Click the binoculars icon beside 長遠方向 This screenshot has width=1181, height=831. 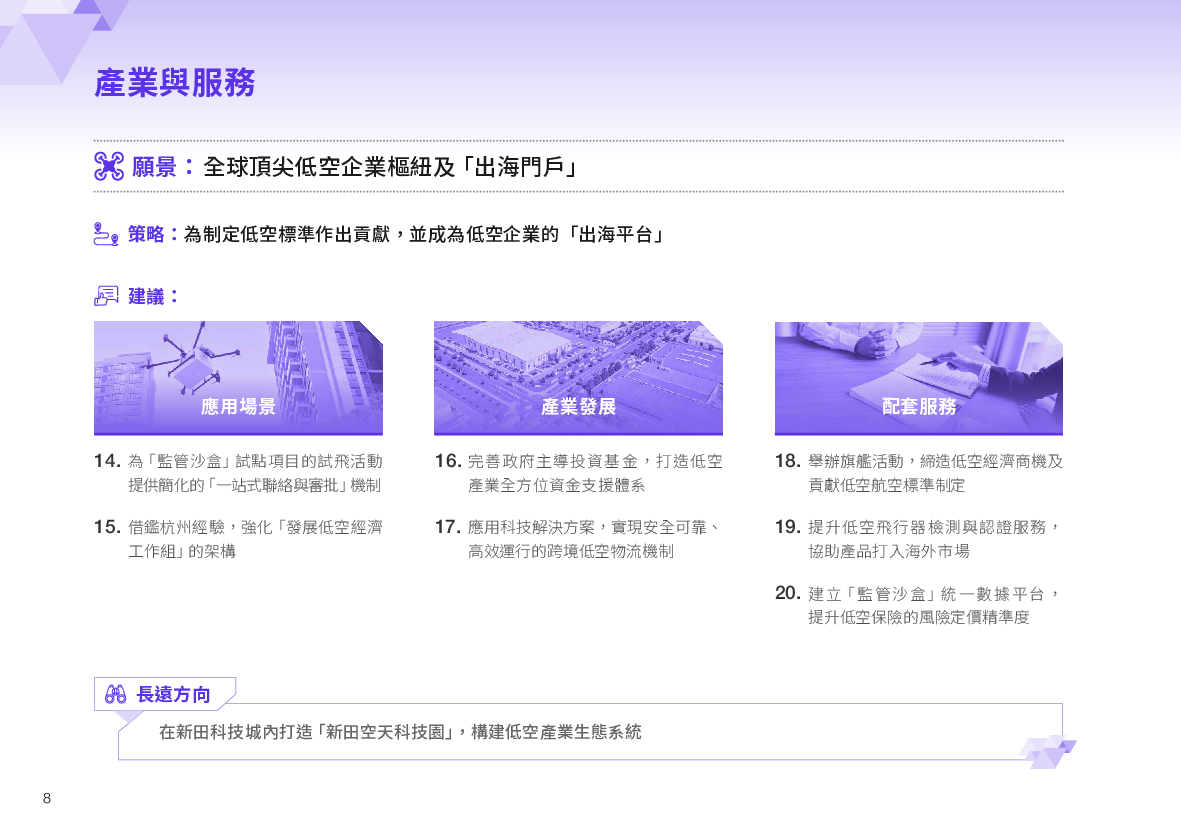[x=115, y=694]
